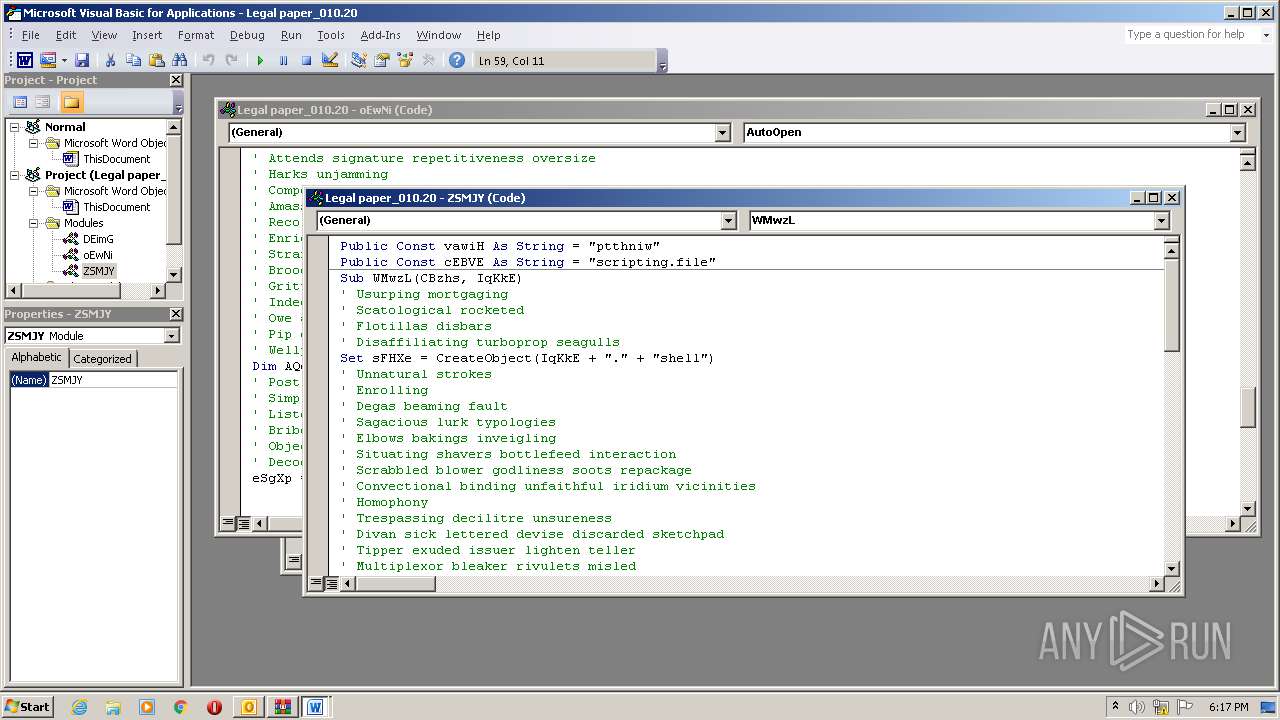Open the Insert object dropdown arrow in toolbar
This screenshot has width=1280, height=720.
(x=64, y=61)
